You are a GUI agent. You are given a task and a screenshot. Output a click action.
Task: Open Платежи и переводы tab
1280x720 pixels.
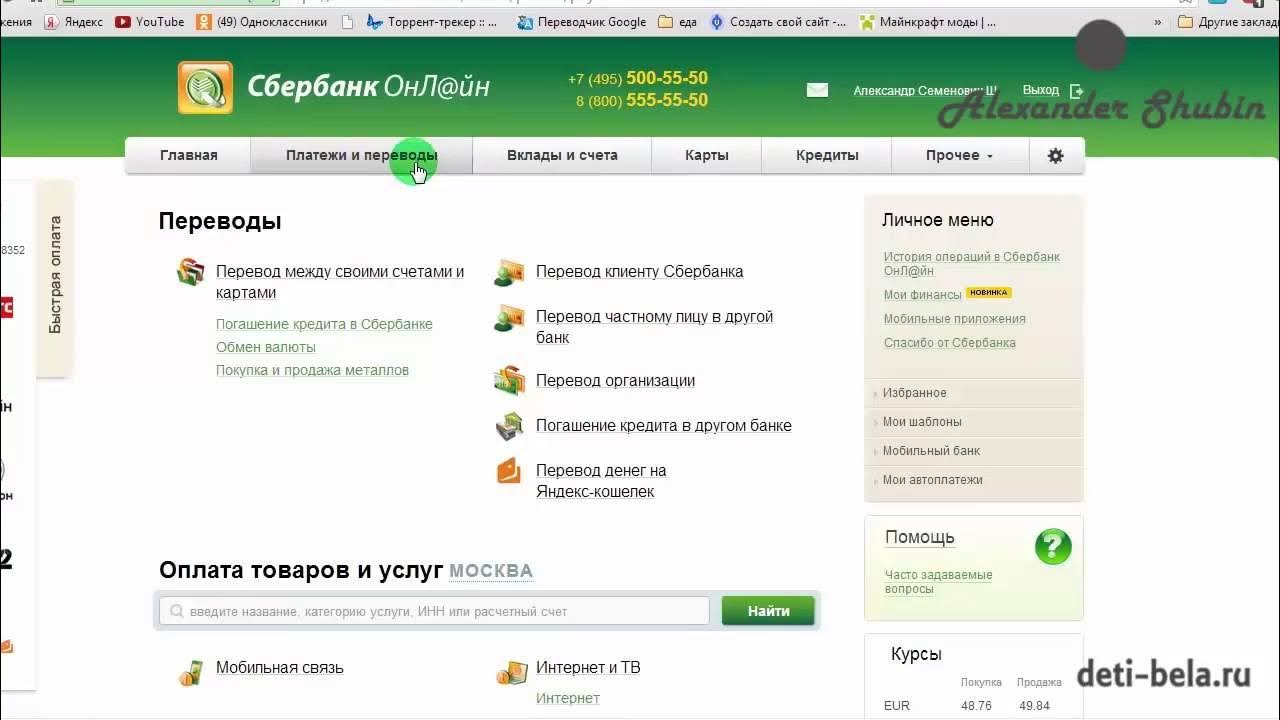tap(361, 156)
